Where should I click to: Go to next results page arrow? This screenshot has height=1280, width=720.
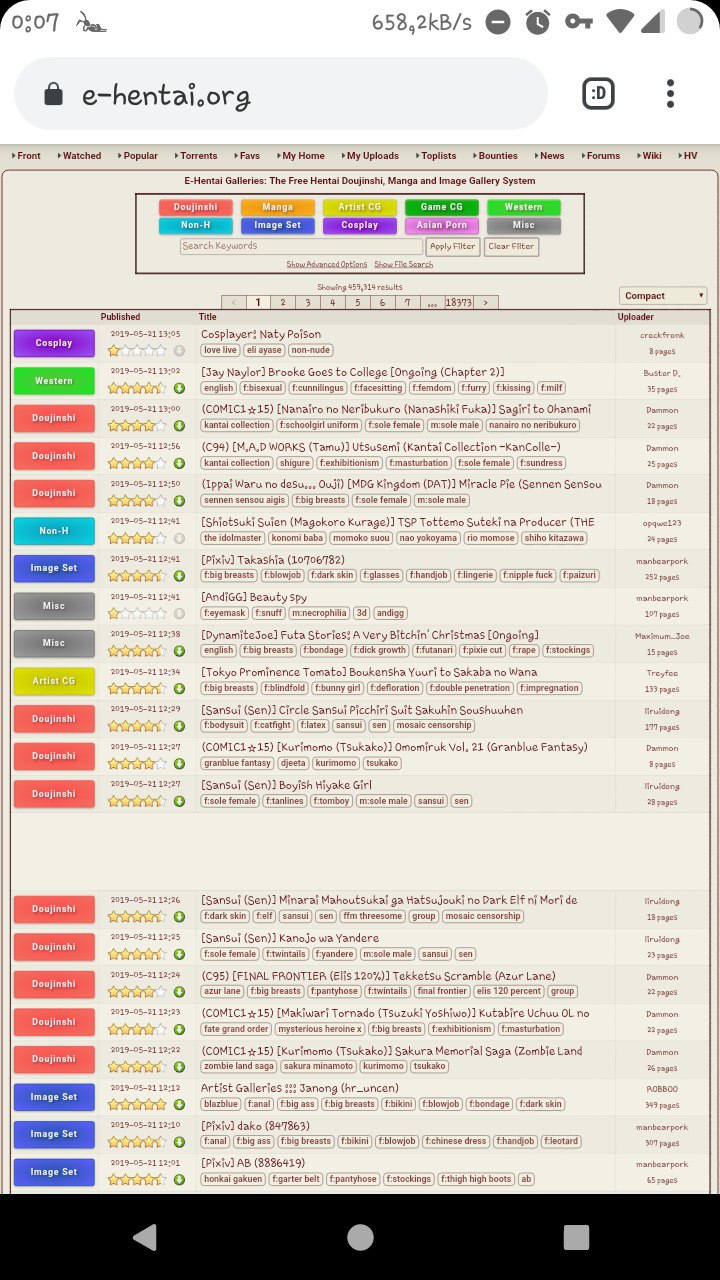click(485, 302)
